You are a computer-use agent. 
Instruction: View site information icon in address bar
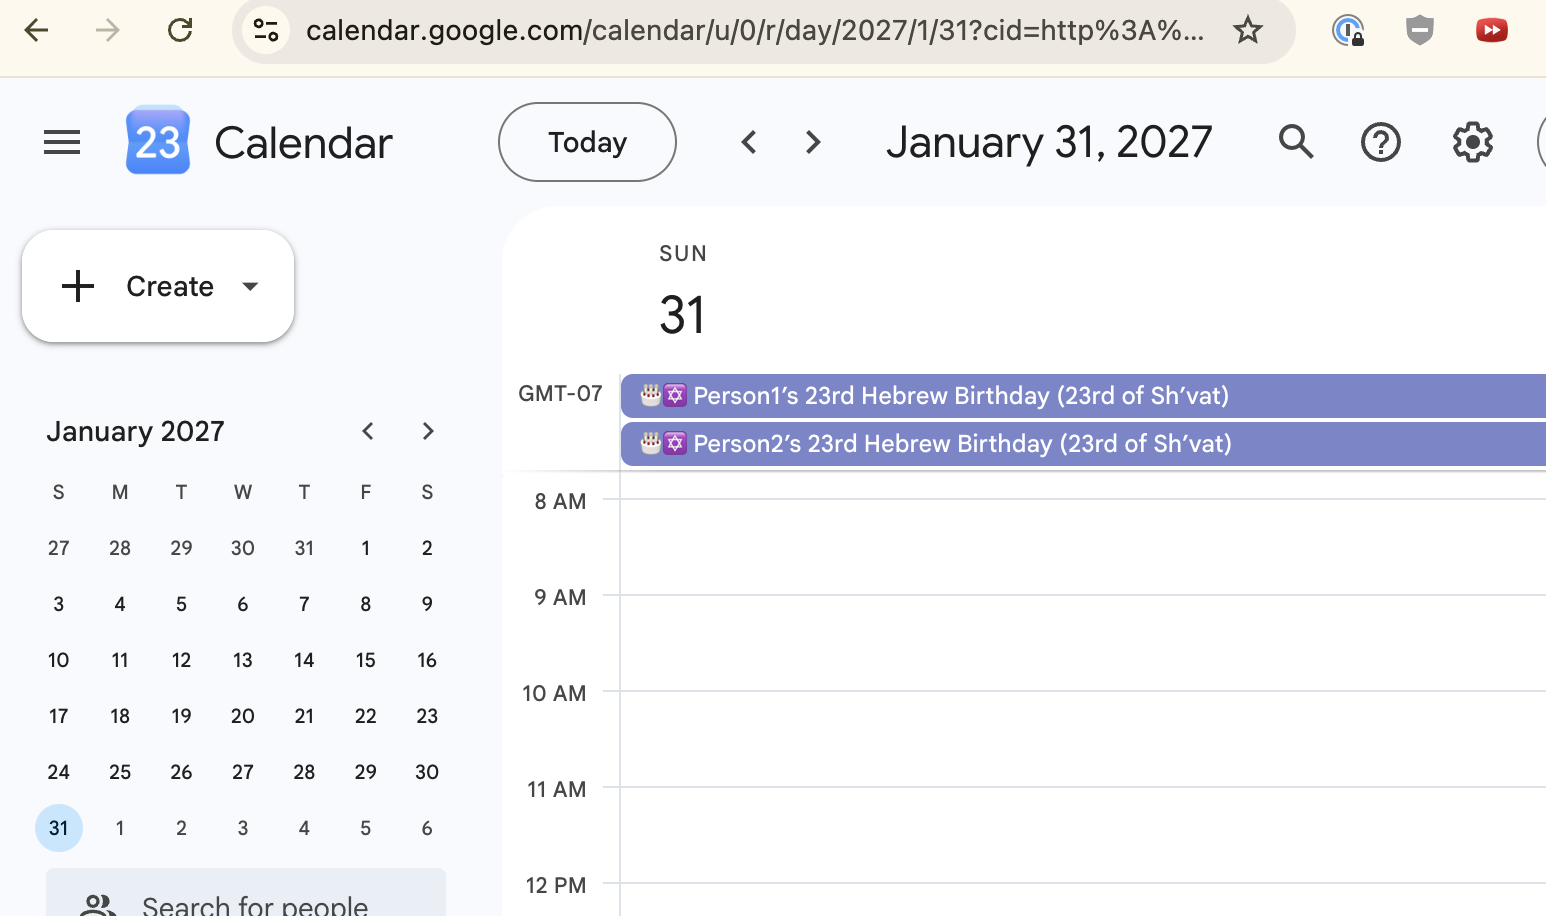coord(266,30)
